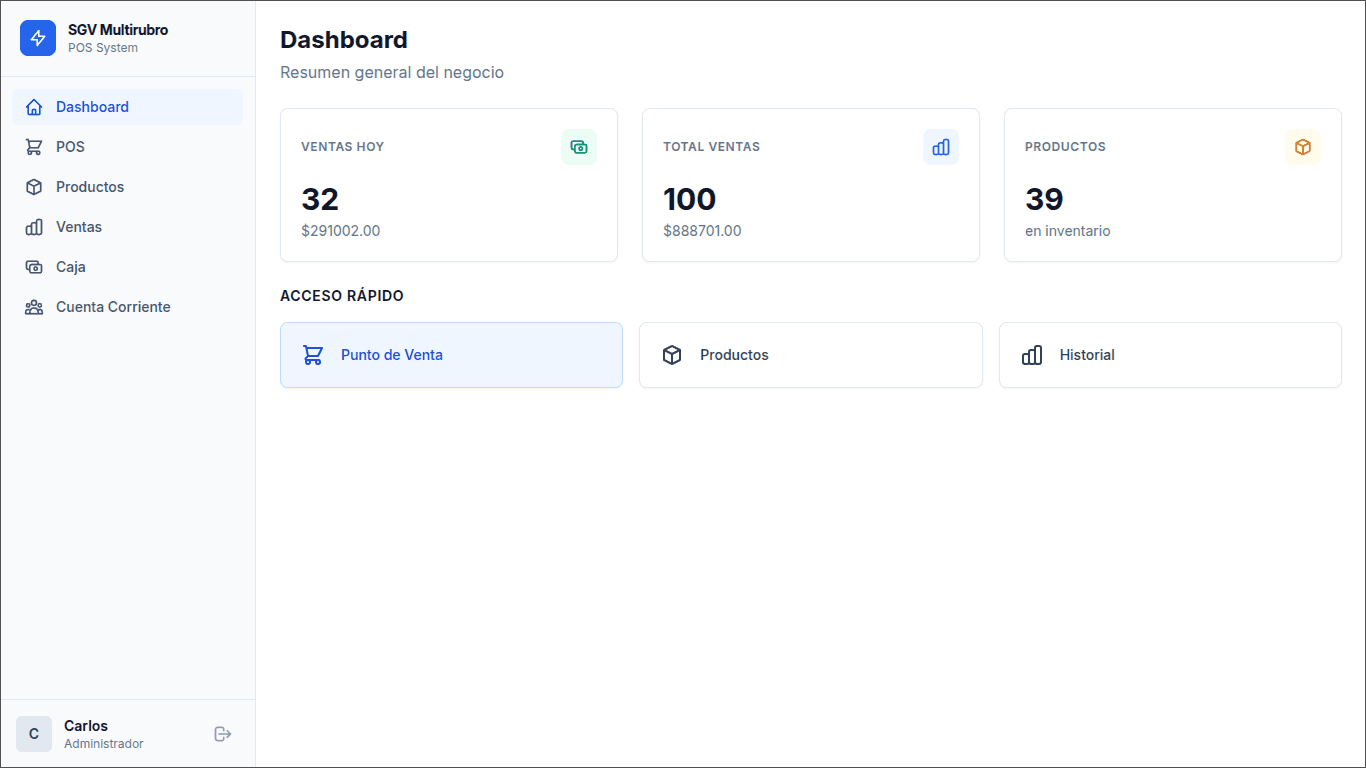1366x768 pixels.
Task: Click the Ventas Hoy count of 32
Action: click(x=320, y=199)
